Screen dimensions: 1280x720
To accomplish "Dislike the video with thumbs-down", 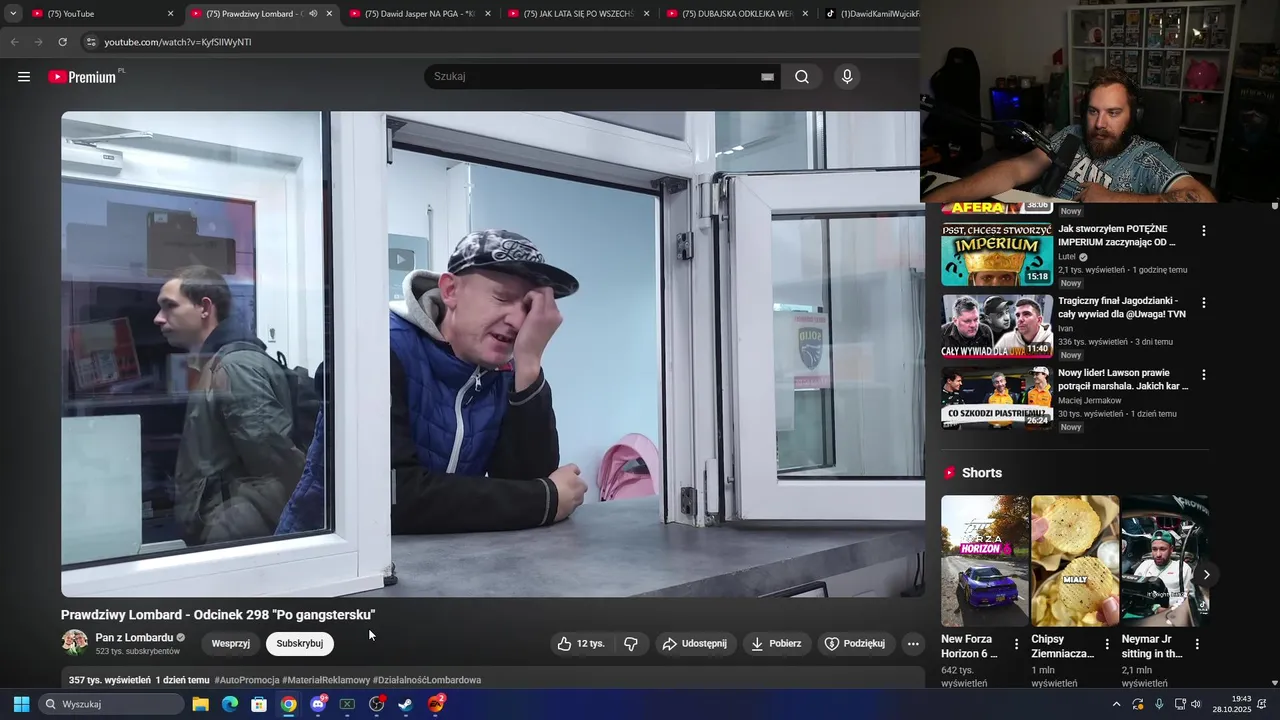I will pyautogui.click(x=631, y=644).
